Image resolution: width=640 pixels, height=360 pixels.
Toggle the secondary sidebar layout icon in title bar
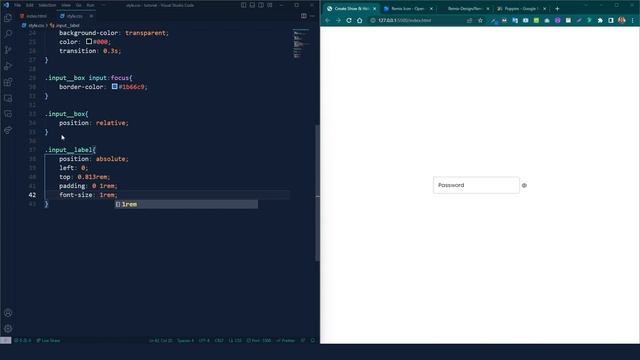pyautogui.click(x=261, y=5)
